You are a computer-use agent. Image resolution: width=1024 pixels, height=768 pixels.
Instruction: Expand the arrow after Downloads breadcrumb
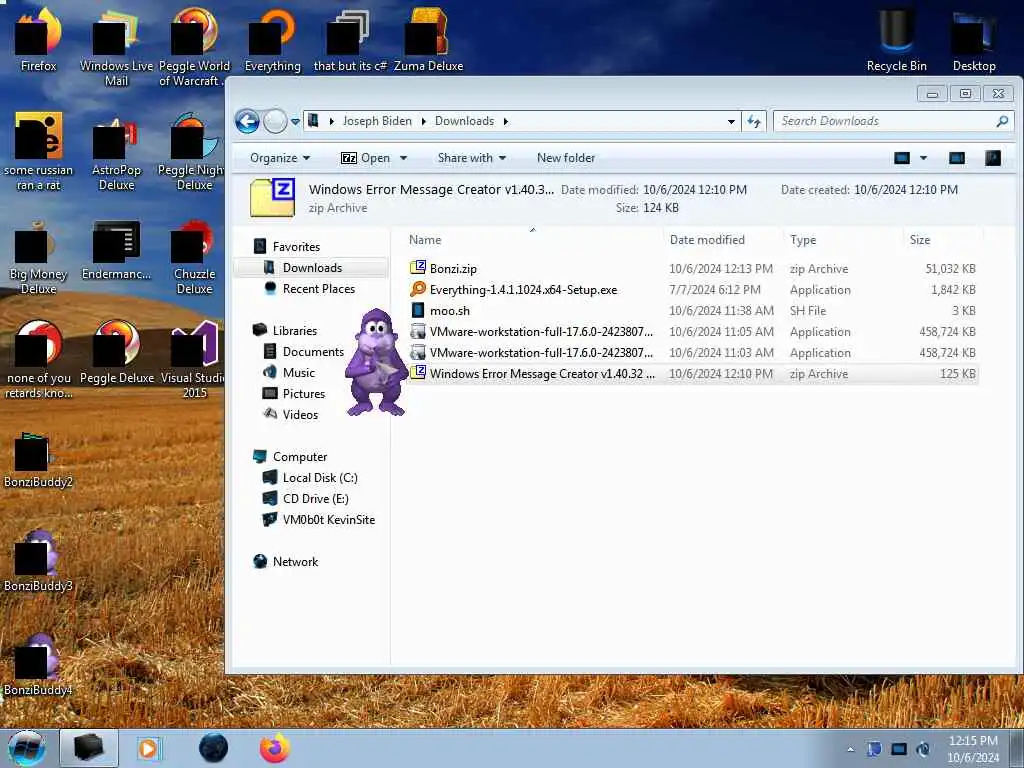(505, 121)
